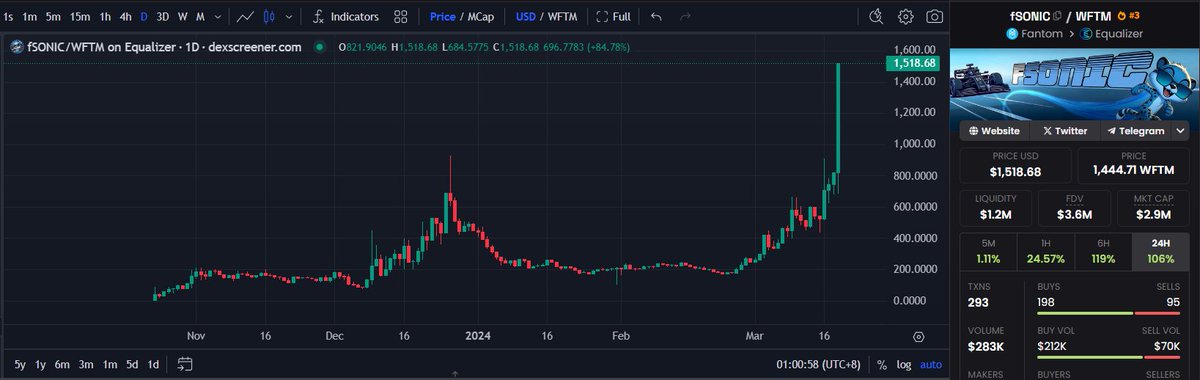Open chart settings gear
Image resolution: width=1200 pixels, height=380 pixels.
[x=906, y=16]
